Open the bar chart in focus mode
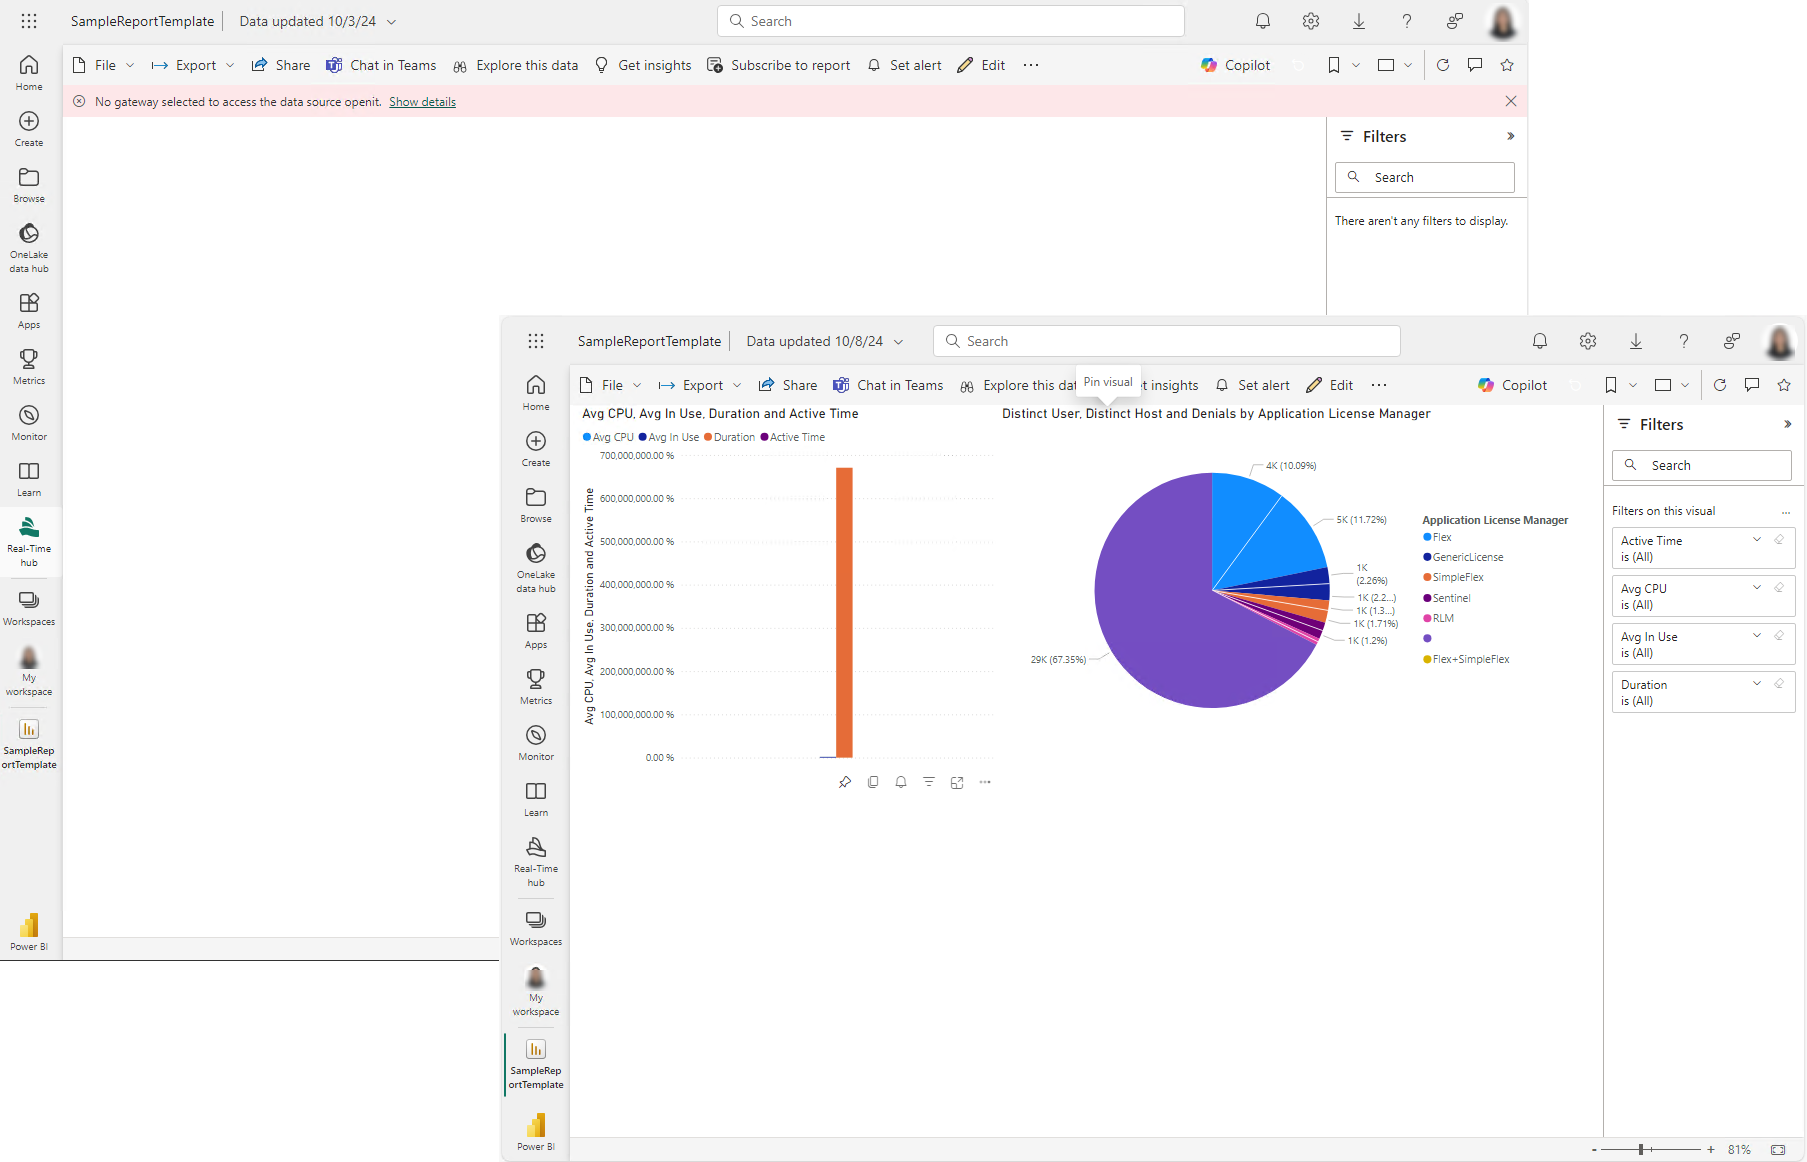 957,782
